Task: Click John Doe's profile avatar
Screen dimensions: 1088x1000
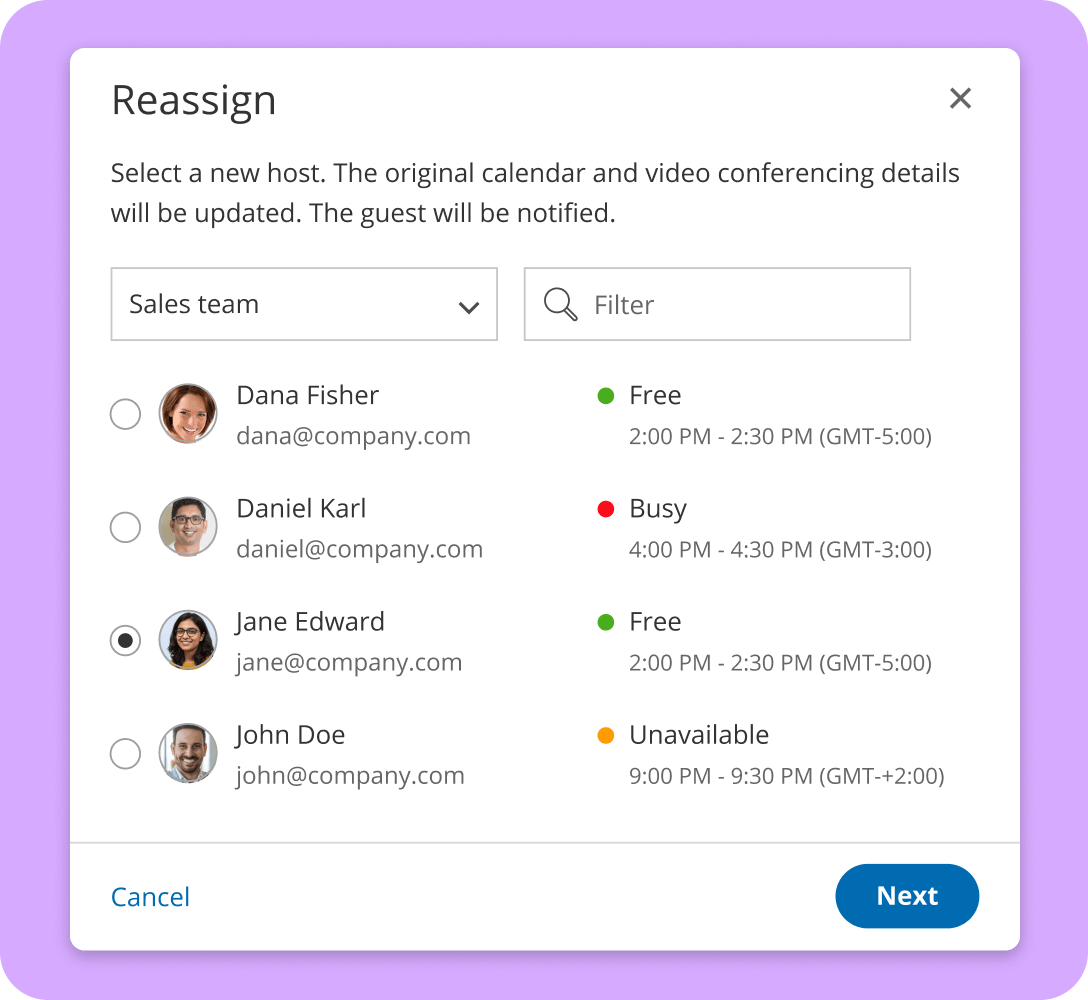Action: point(188,753)
